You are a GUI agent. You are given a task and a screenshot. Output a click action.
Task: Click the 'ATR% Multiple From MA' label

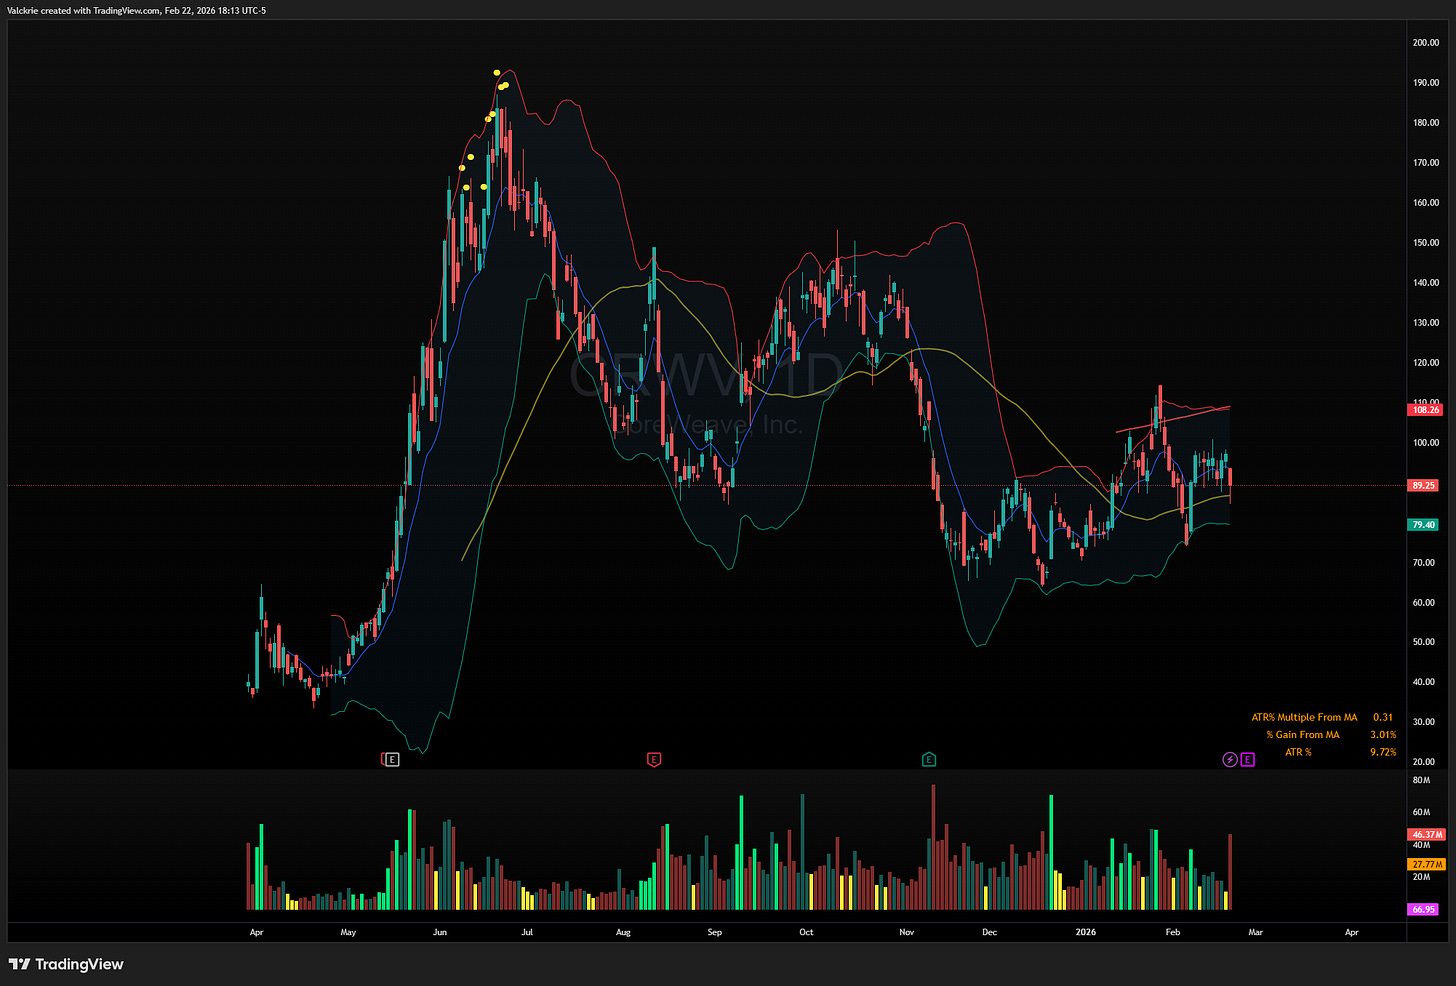[1304, 718]
